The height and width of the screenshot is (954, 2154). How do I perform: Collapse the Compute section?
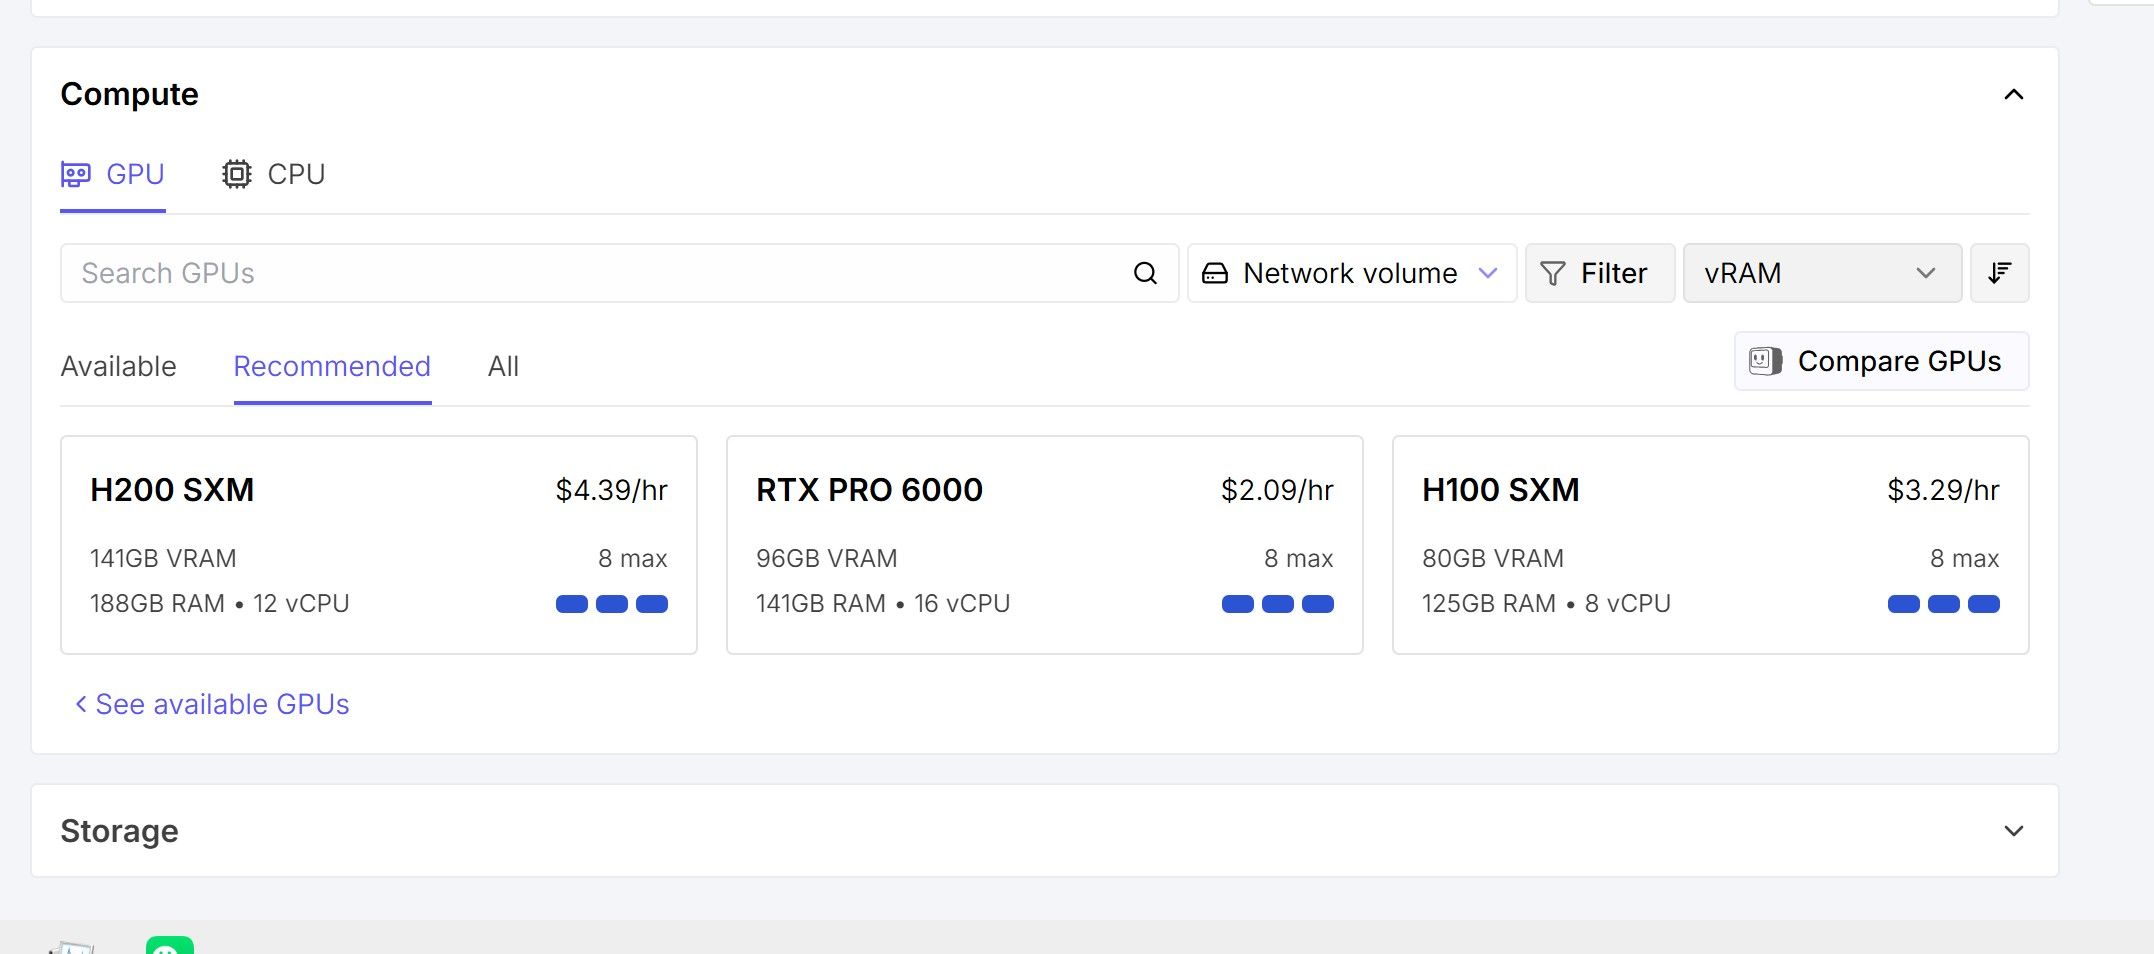point(2014,95)
